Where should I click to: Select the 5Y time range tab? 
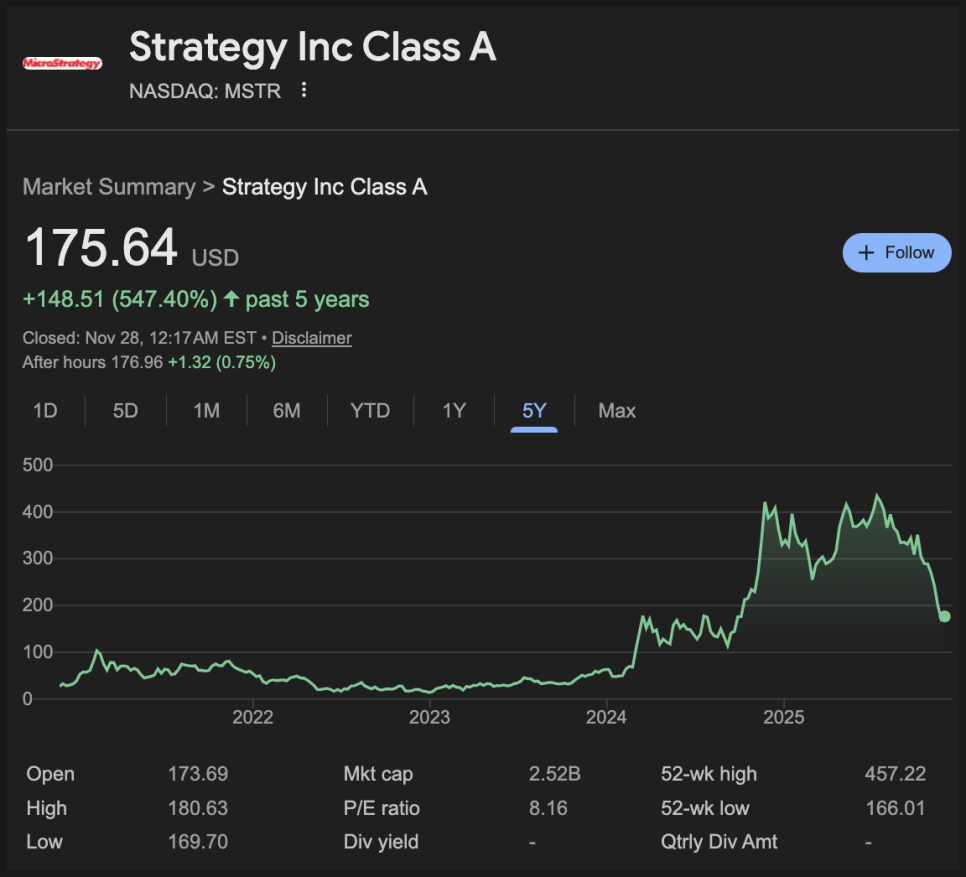click(x=534, y=411)
